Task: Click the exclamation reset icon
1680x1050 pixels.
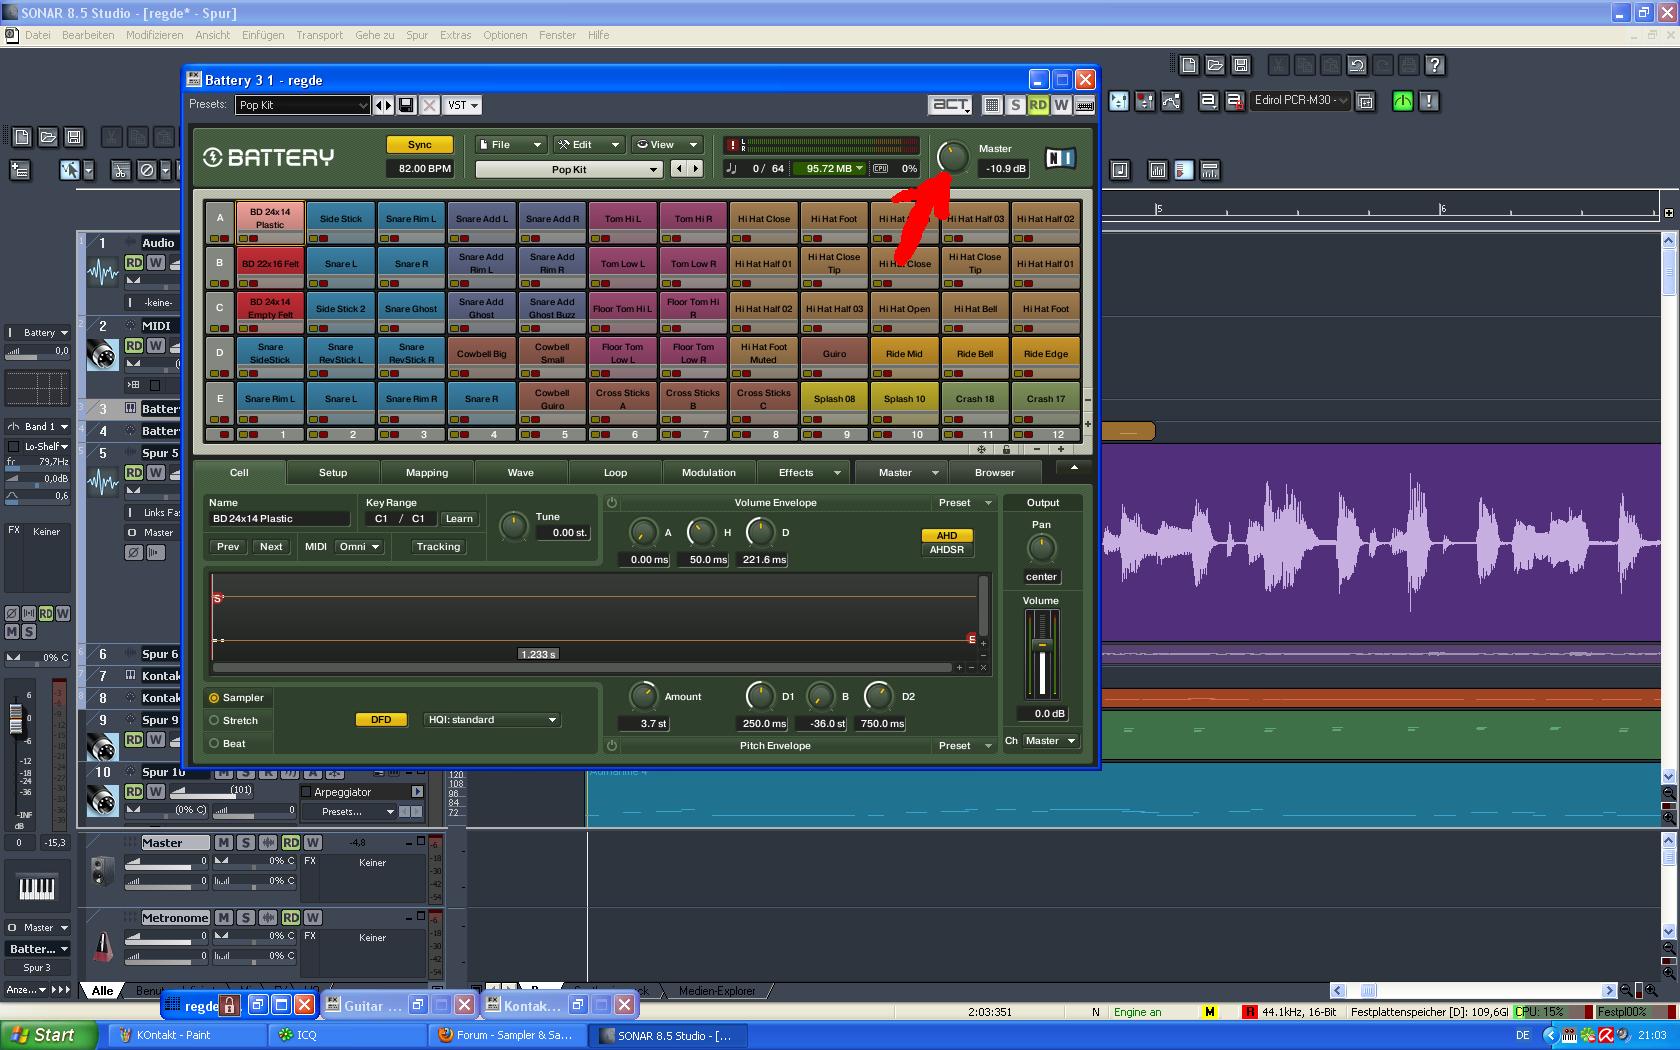Action: [1429, 101]
